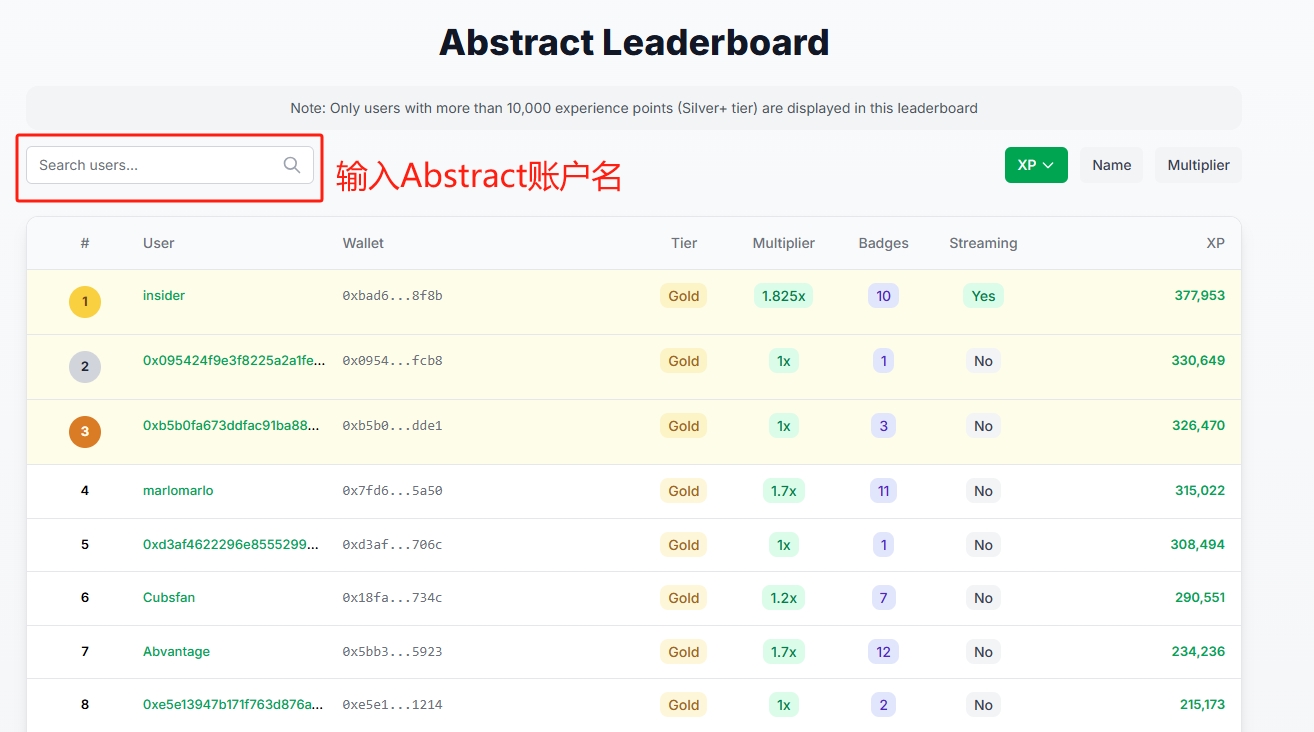
Task: Click wallet address 0x7fd6...5a50
Action: [392, 491]
